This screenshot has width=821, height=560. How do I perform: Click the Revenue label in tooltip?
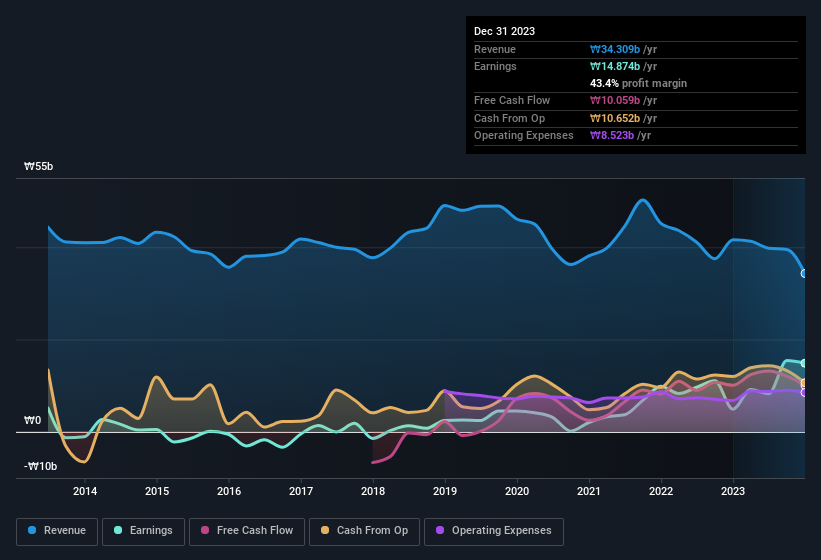tap(495, 49)
